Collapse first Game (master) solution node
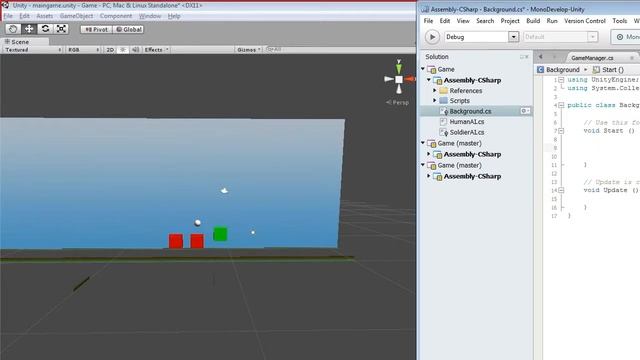This screenshot has width=640, height=360. [x=423, y=143]
